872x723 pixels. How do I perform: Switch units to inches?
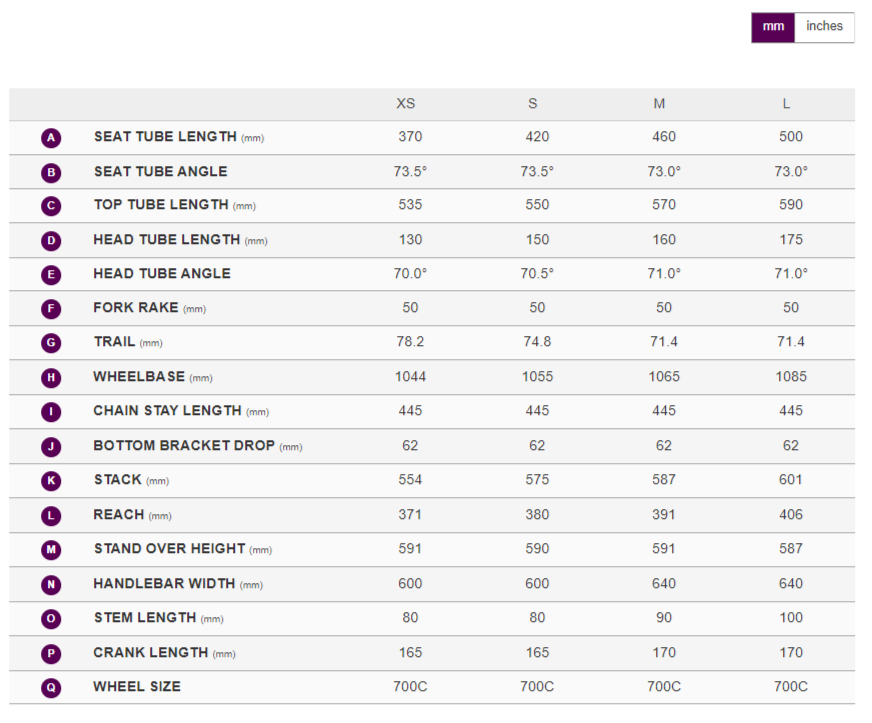tap(824, 27)
